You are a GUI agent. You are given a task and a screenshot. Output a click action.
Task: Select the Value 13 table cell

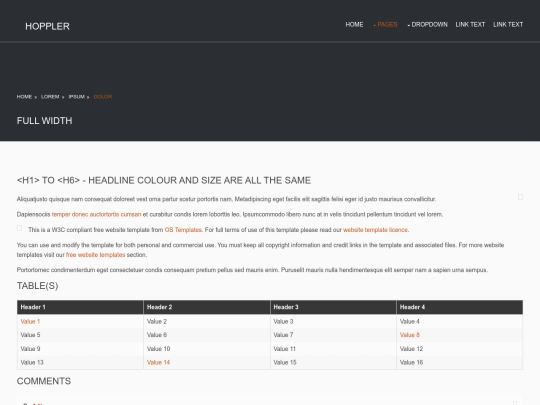(80, 362)
